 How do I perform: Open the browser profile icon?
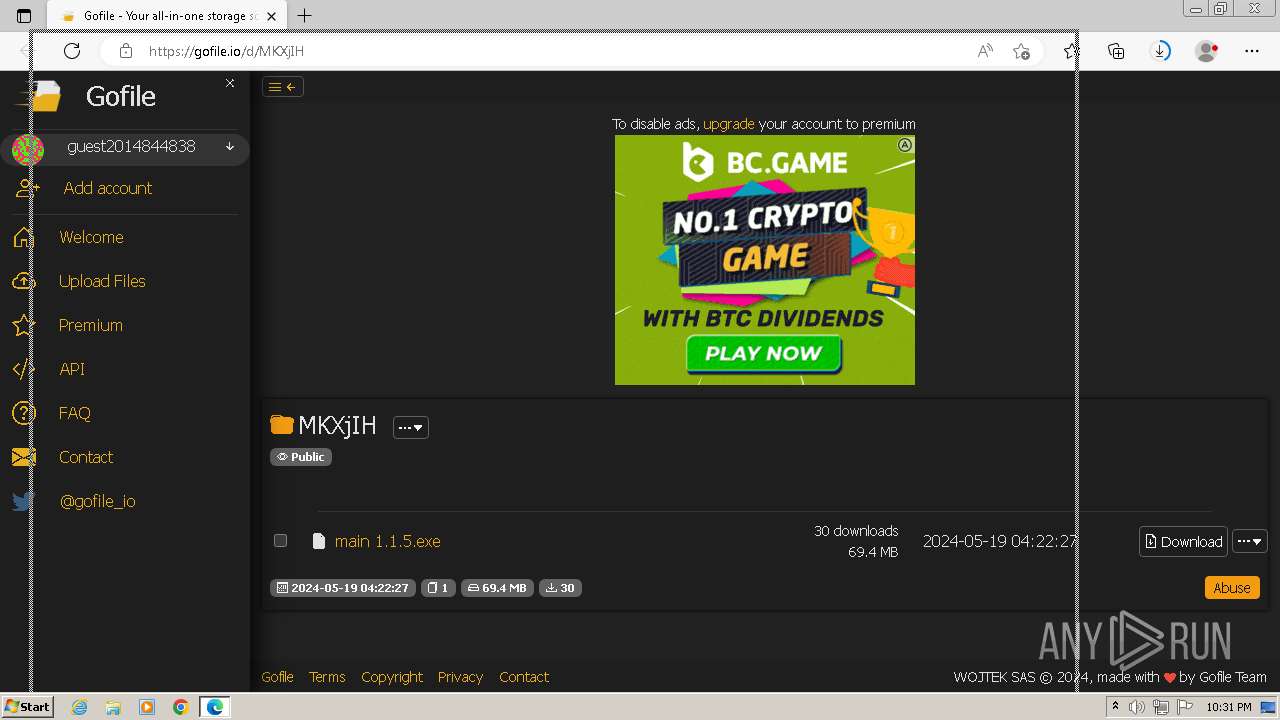tap(1207, 51)
